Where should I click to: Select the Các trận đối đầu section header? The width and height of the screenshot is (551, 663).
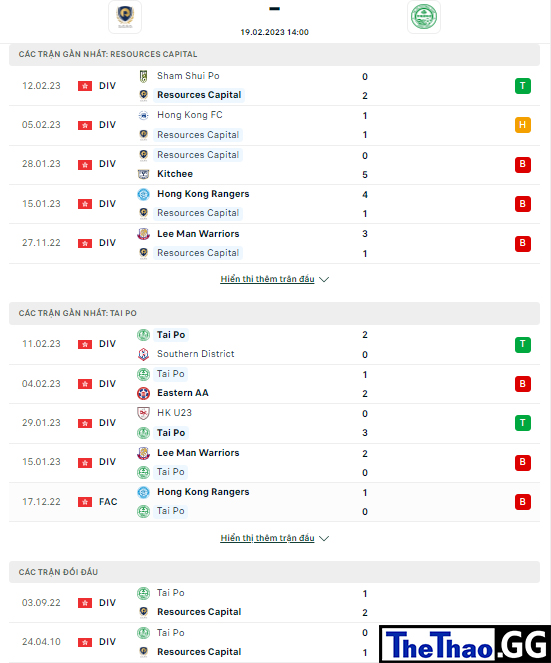pyautogui.click(x=274, y=572)
